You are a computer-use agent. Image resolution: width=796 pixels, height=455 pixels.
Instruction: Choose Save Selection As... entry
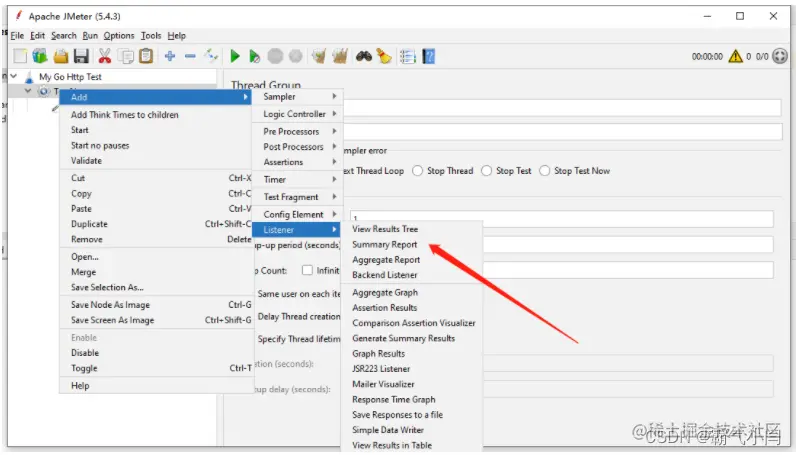pos(107,287)
